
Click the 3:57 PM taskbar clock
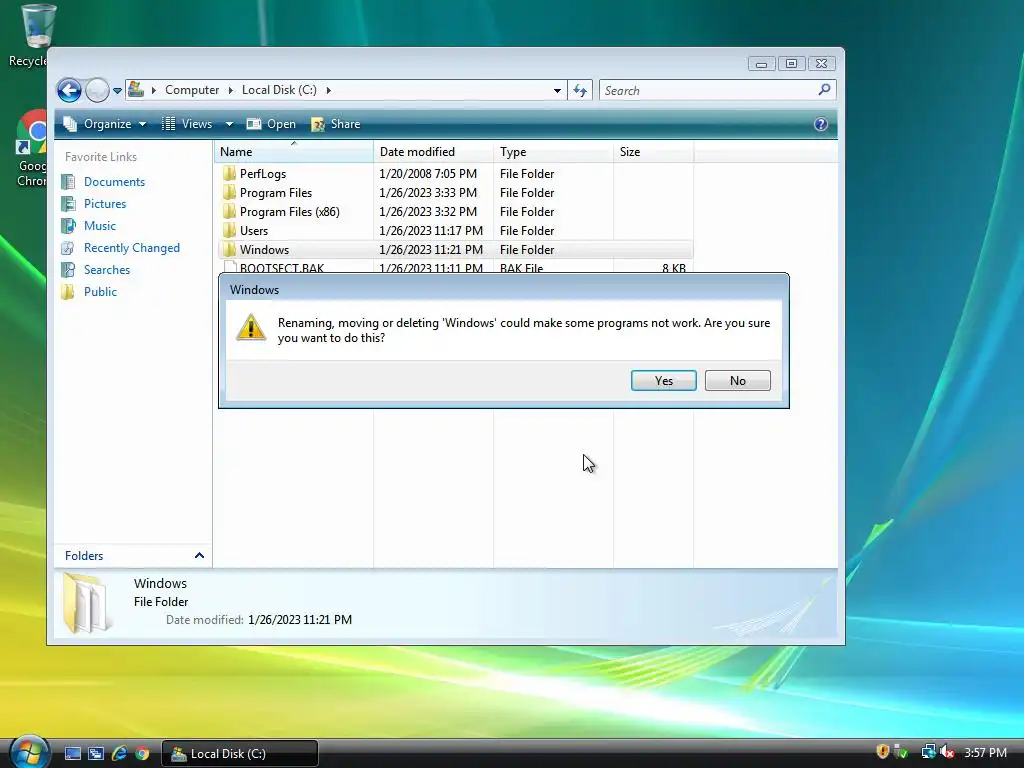[x=985, y=753]
